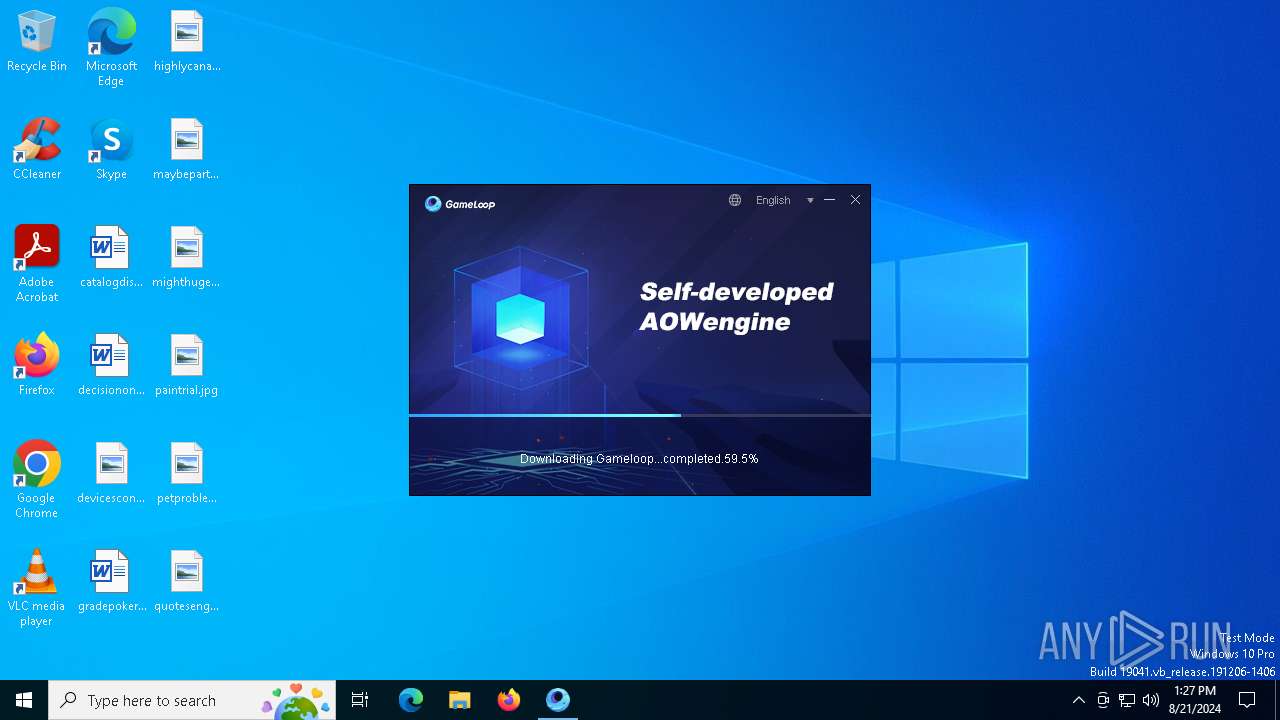The width and height of the screenshot is (1280, 720).
Task: Select the highlycana image file
Action: (x=187, y=42)
